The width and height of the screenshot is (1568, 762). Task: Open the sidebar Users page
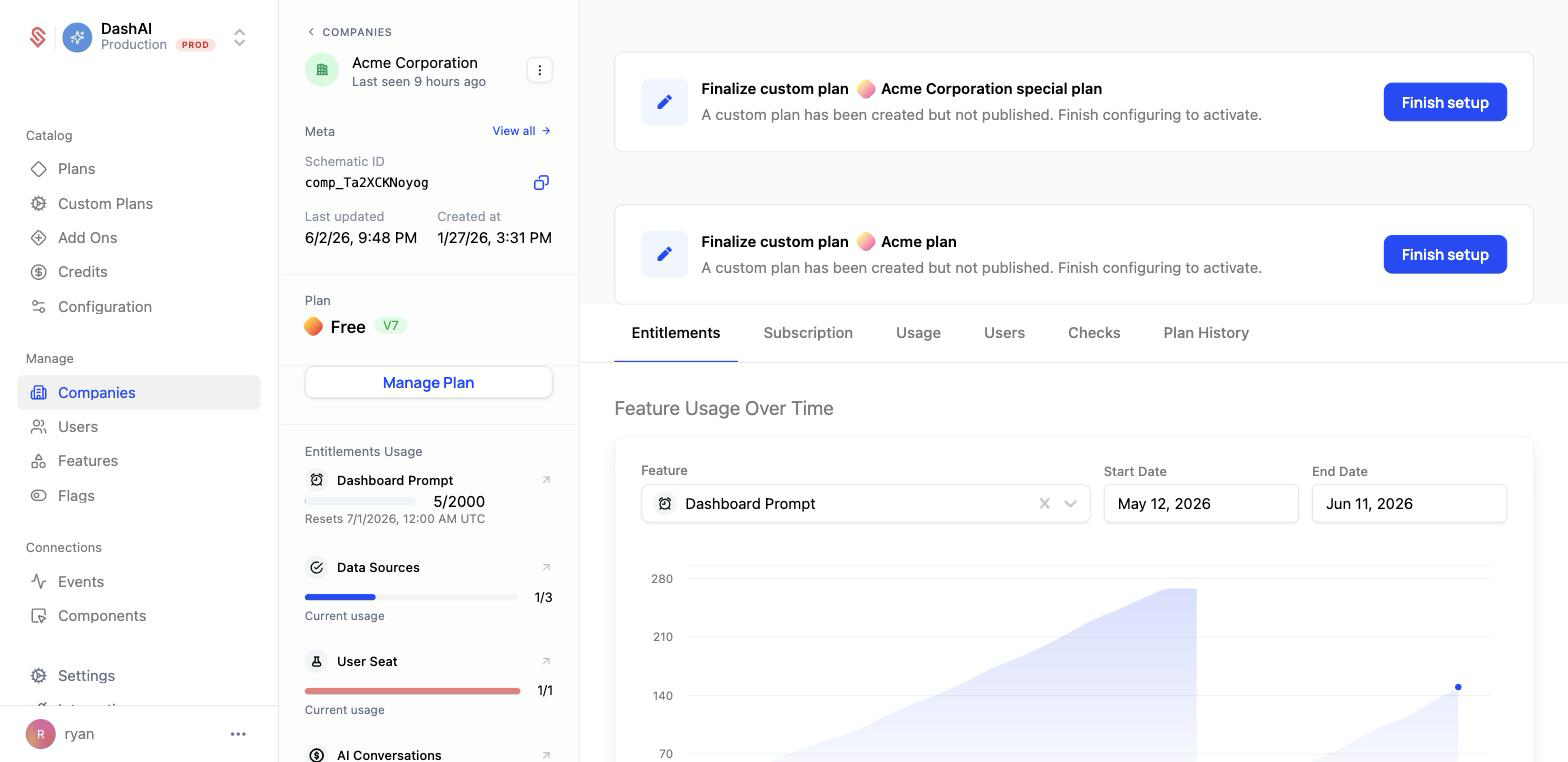(x=78, y=427)
